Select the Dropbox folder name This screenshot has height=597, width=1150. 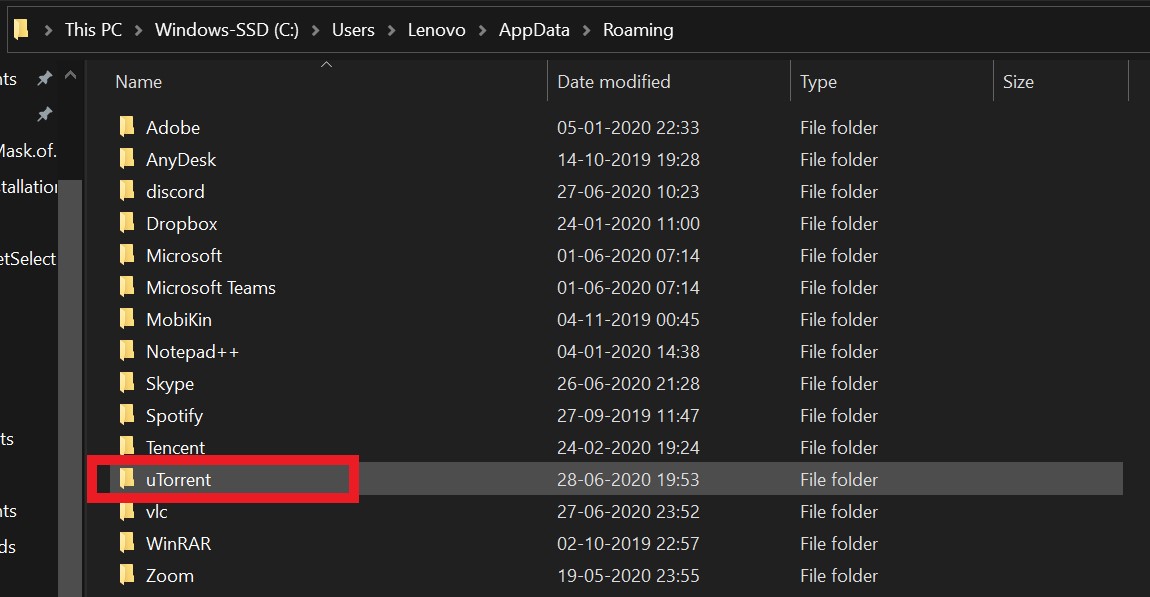pyautogui.click(x=181, y=224)
